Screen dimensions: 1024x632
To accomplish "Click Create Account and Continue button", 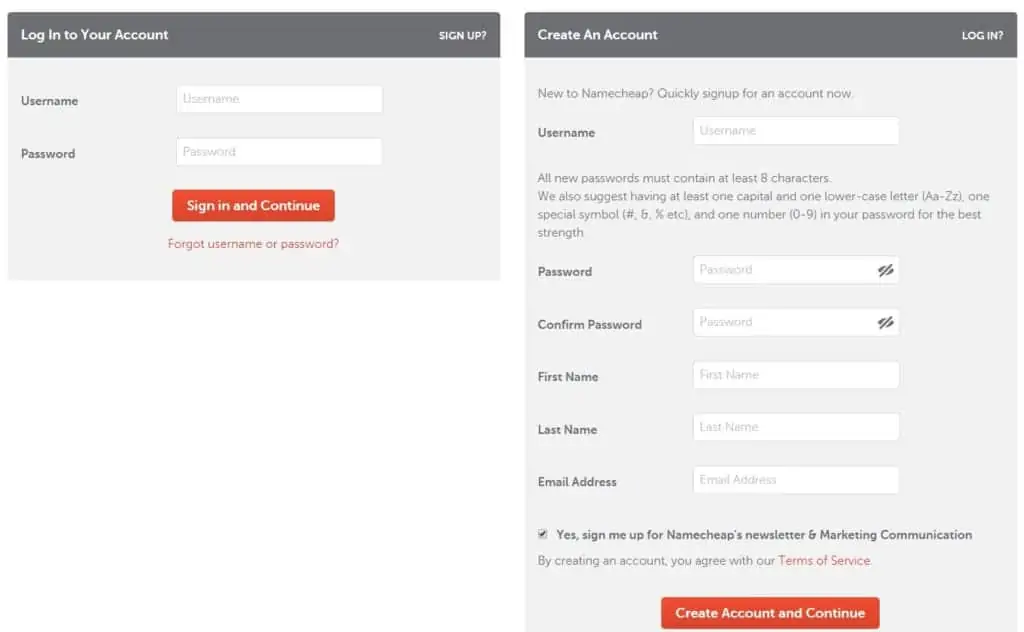I will (x=770, y=613).
